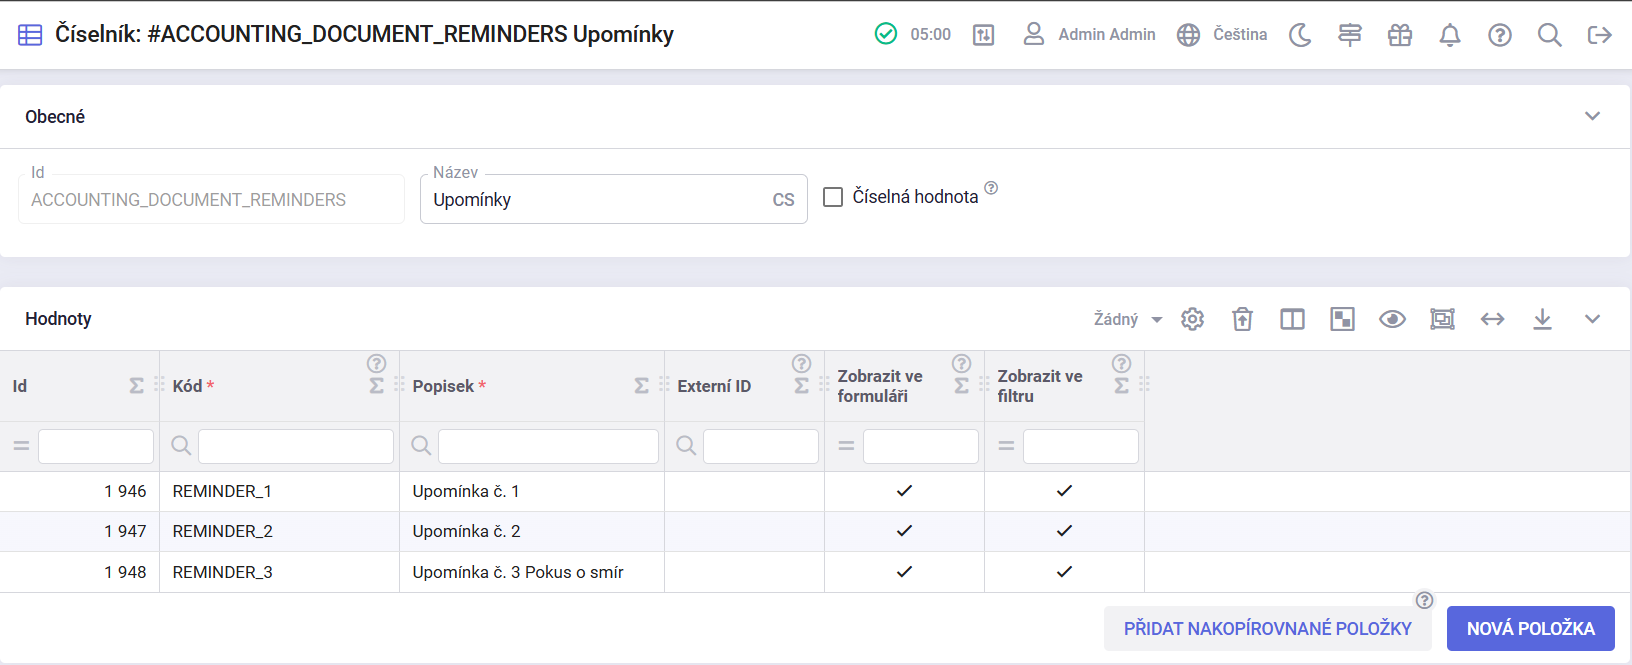Open Admin Admin user profile
This screenshot has width=1632, height=665.
pyautogui.click(x=1089, y=34)
